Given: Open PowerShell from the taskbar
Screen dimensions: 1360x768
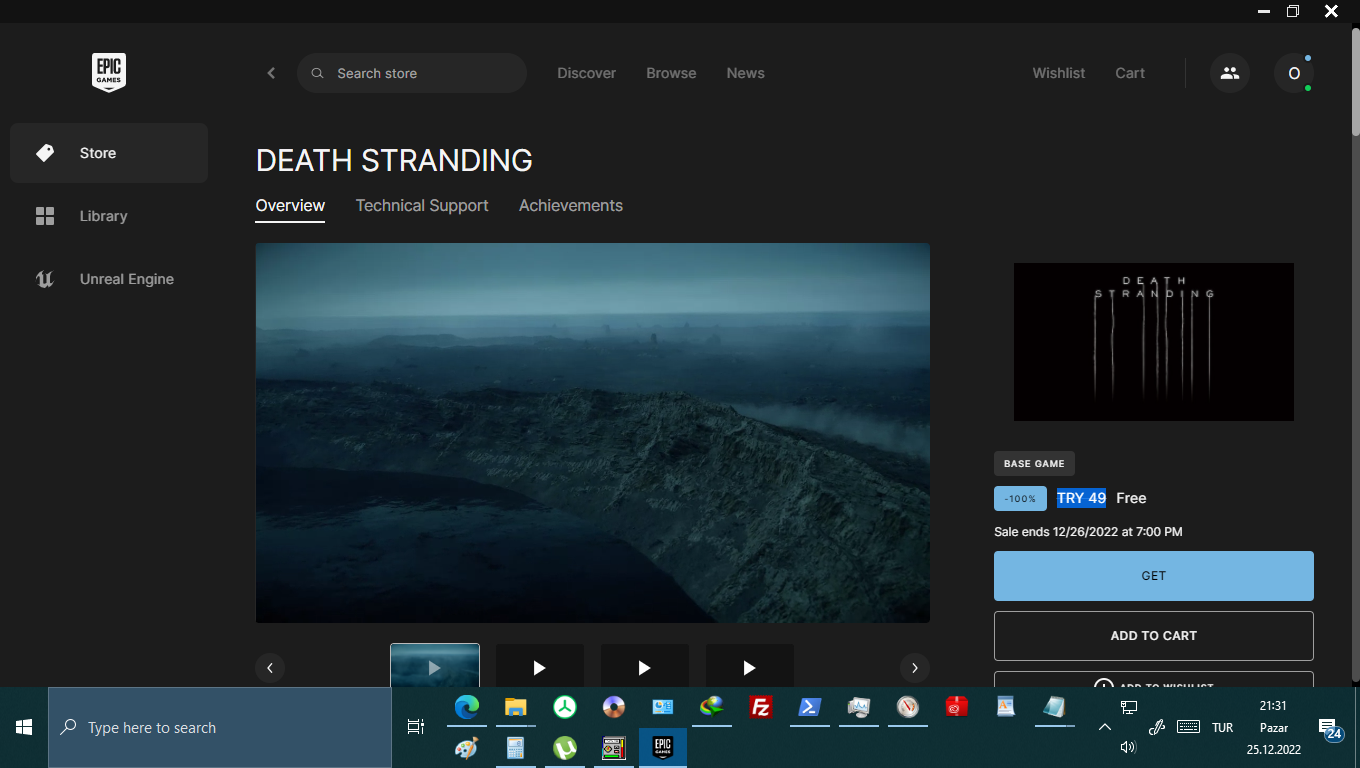Looking at the screenshot, I should coord(810,708).
